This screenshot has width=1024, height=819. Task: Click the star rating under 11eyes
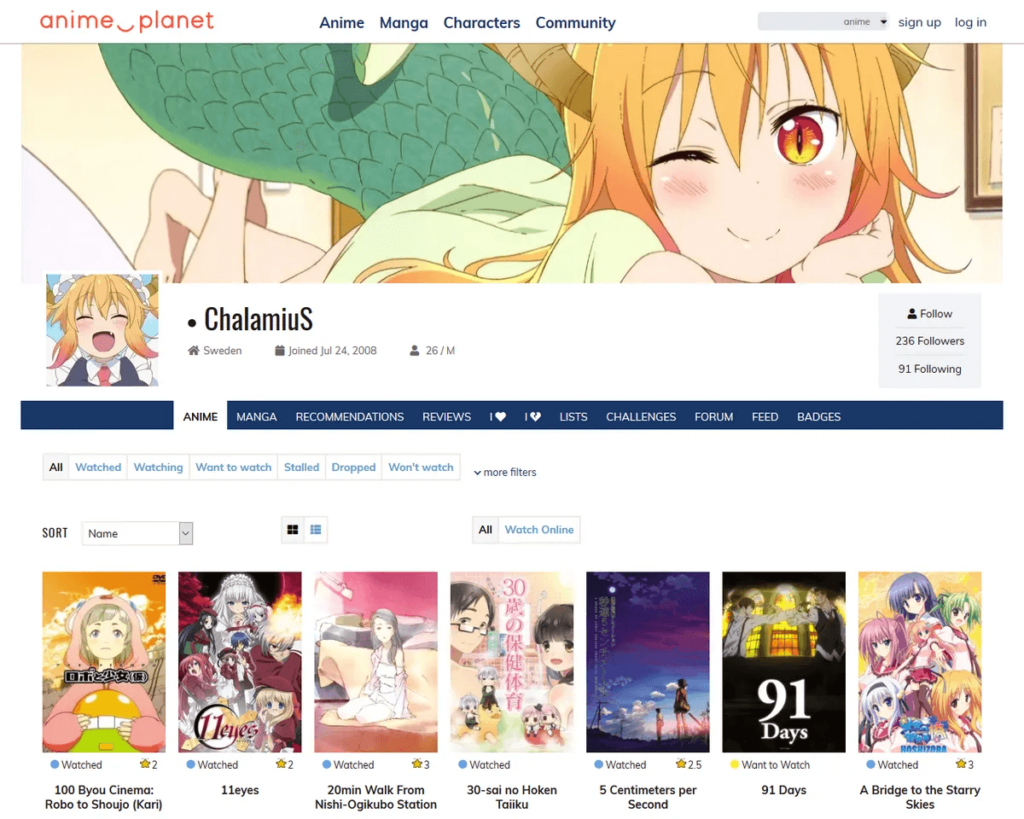[x=285, y=765]
